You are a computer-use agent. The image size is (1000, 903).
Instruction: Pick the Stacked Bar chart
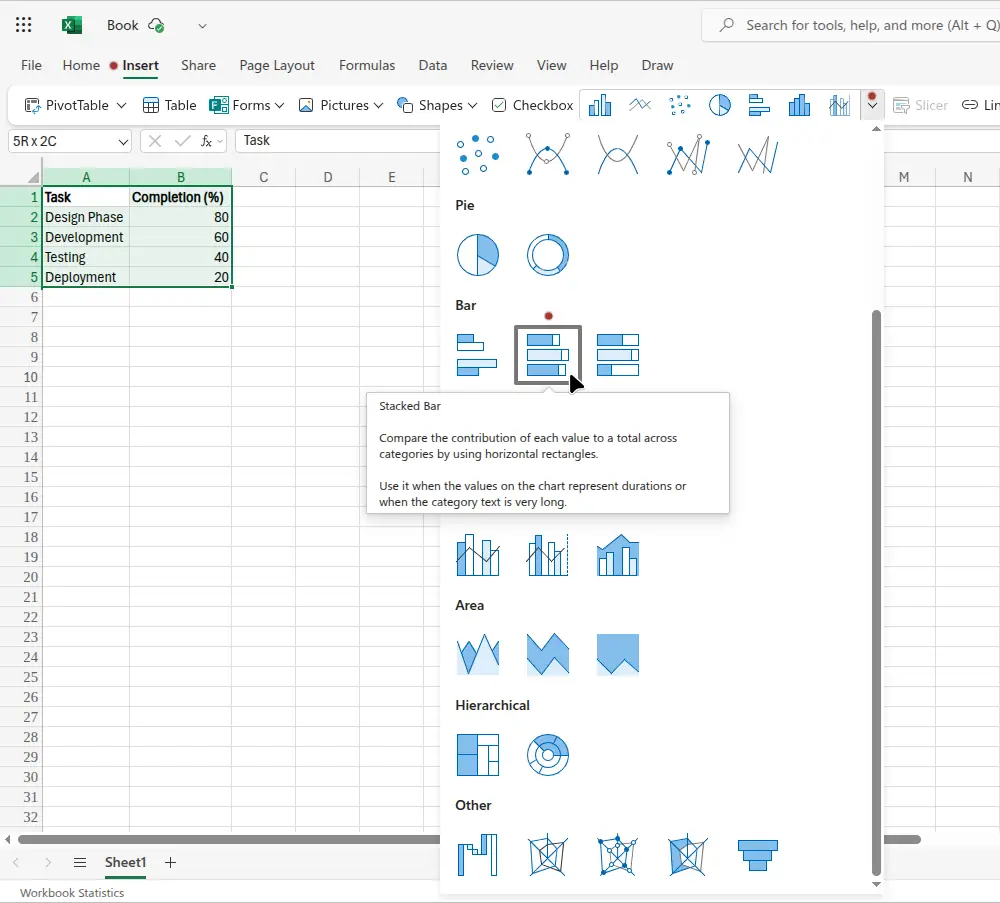548,354
